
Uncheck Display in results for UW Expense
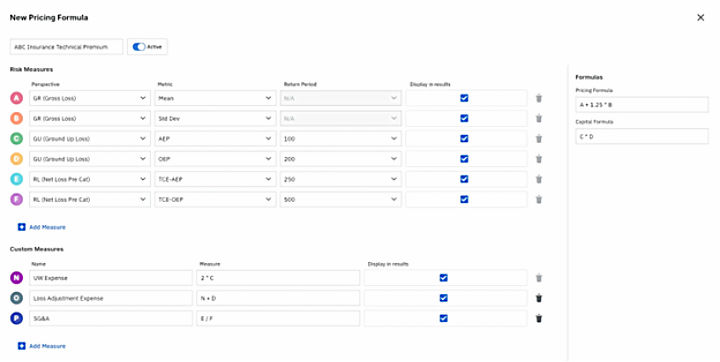tap(444, 277)
